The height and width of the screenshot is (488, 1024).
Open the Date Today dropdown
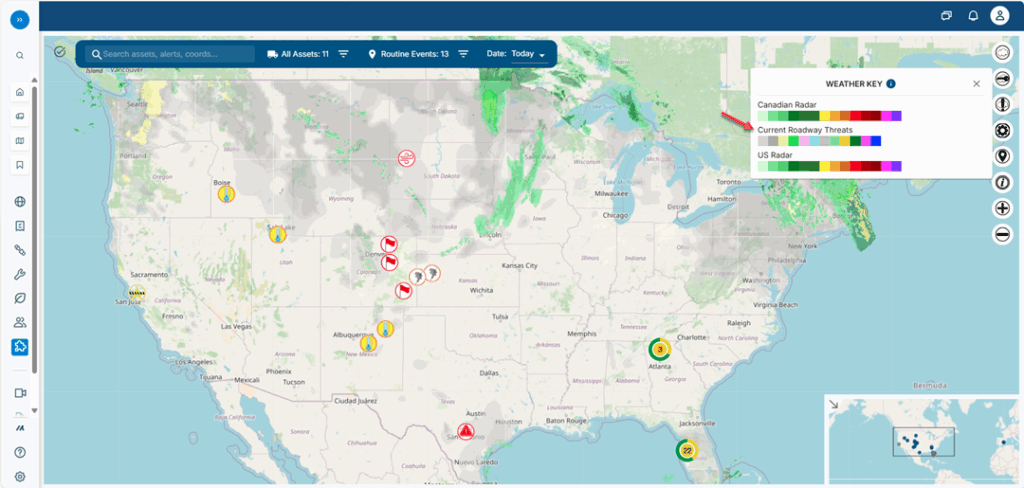pyautogui.click(x=528, y=54)
